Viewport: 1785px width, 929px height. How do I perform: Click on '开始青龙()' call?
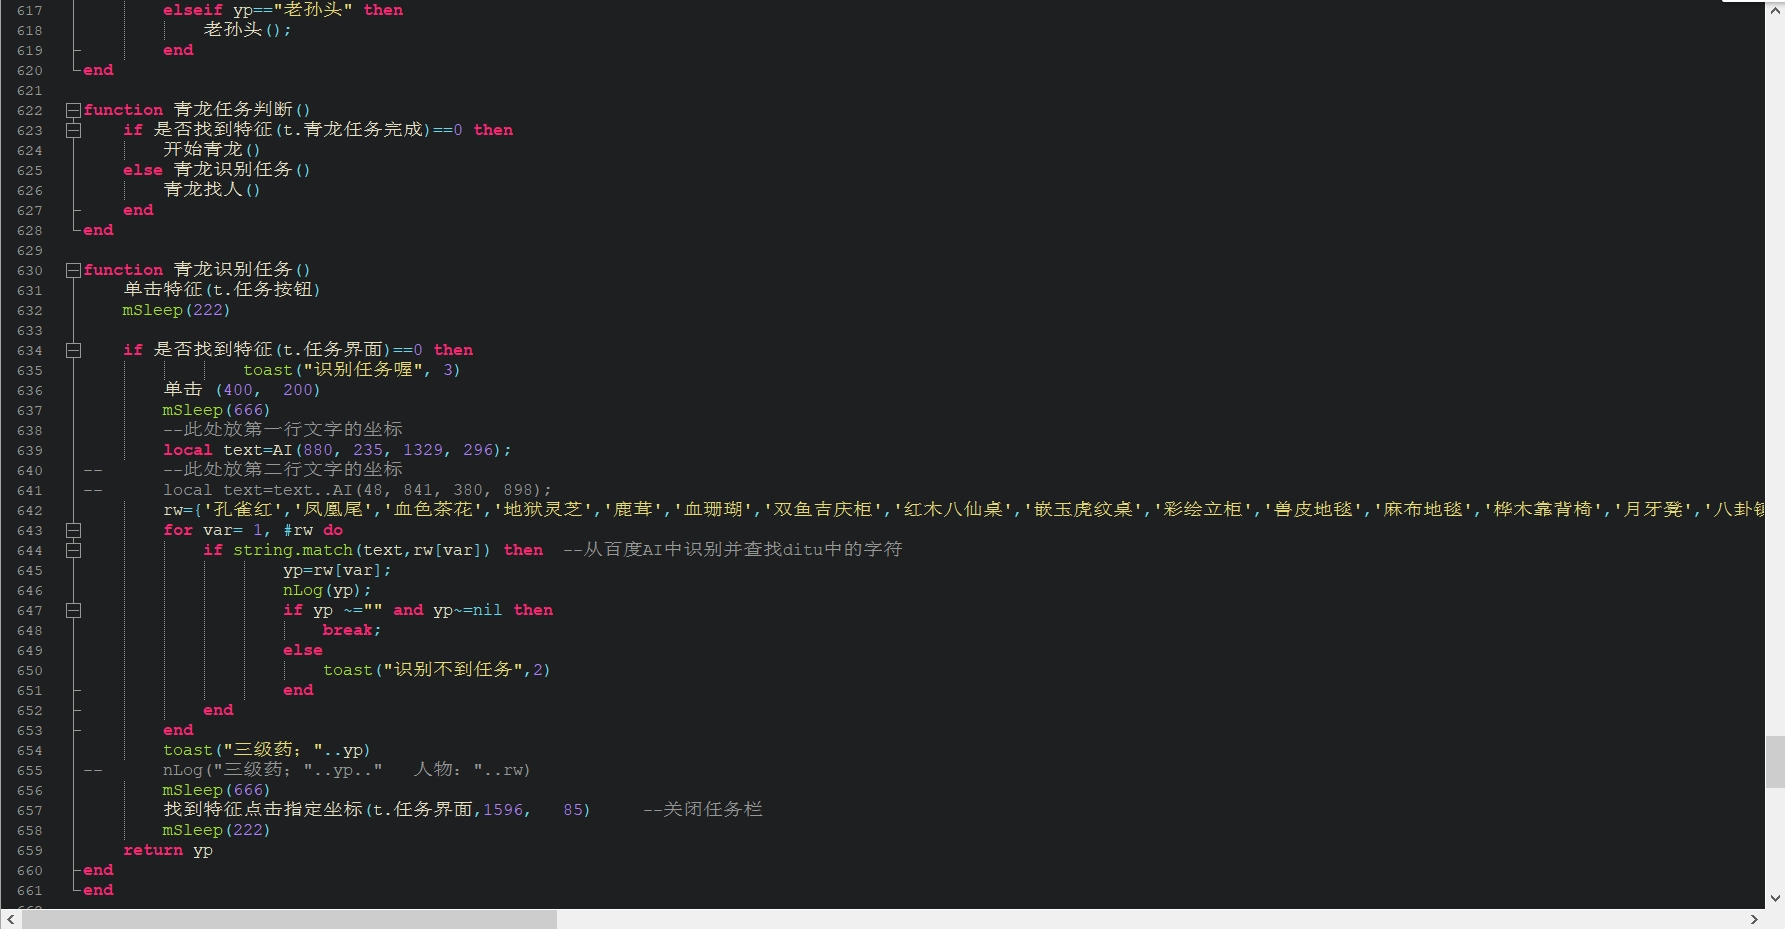click(x=212, y=150)
